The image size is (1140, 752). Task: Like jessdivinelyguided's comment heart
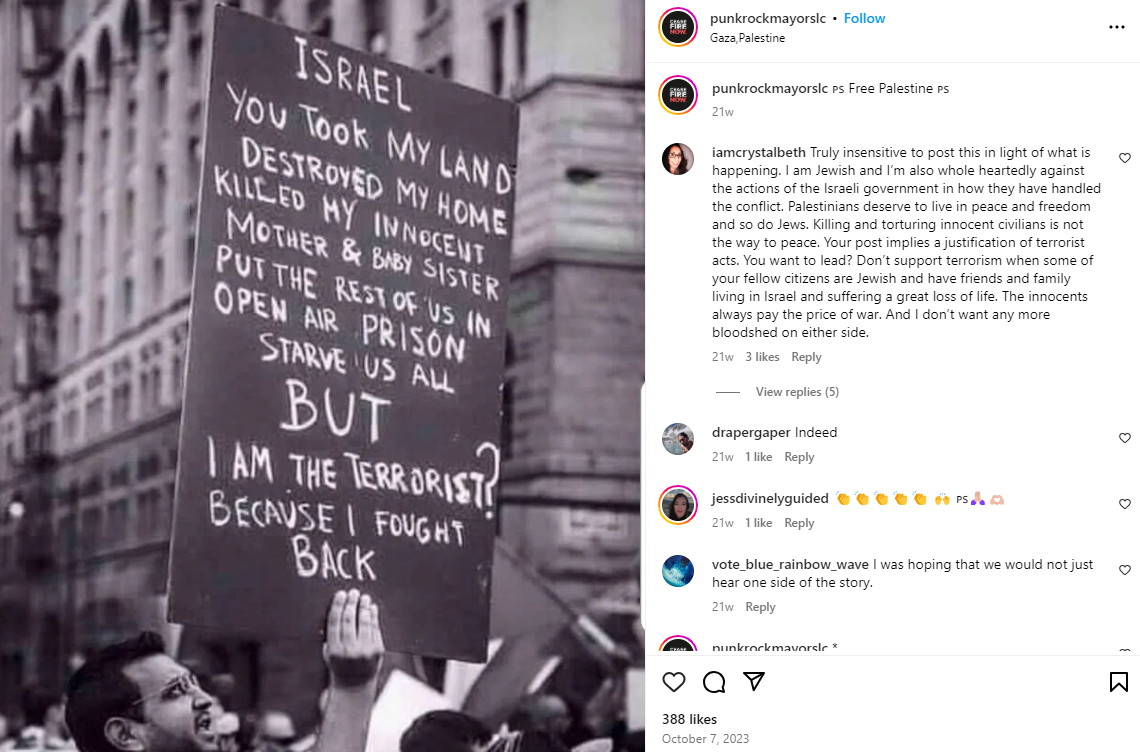pyautogui.click(x=1125, y=504)
